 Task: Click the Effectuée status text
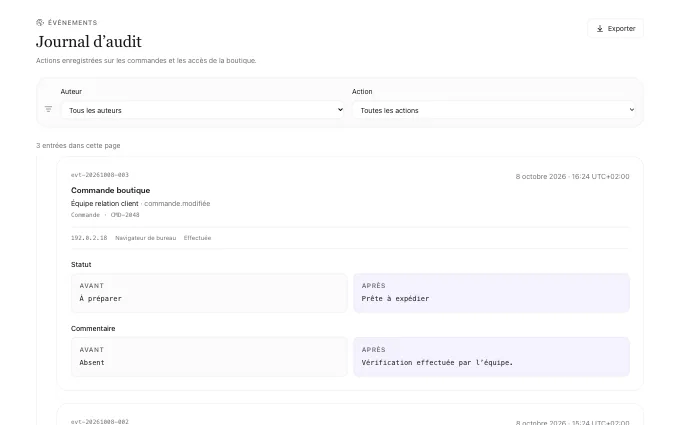(x=197, y=238)
